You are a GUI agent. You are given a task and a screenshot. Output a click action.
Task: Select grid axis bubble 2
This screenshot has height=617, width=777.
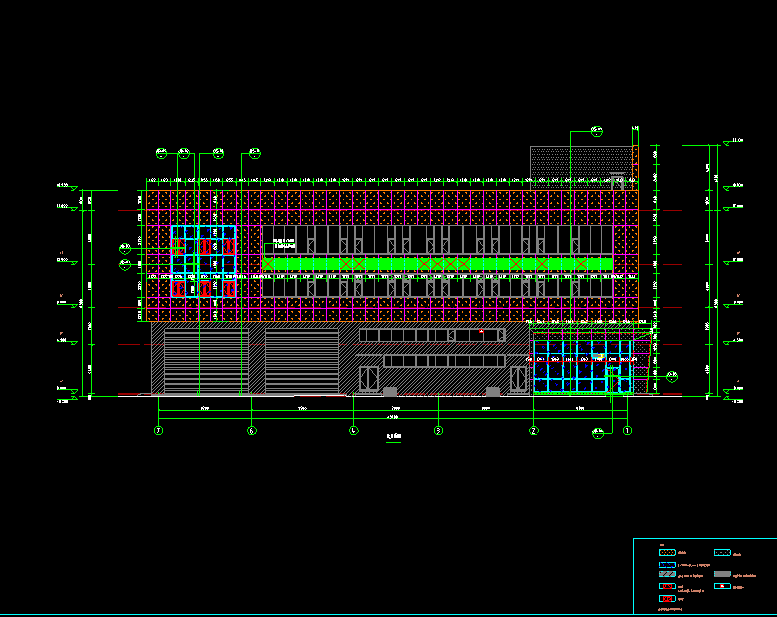(534, 431)
